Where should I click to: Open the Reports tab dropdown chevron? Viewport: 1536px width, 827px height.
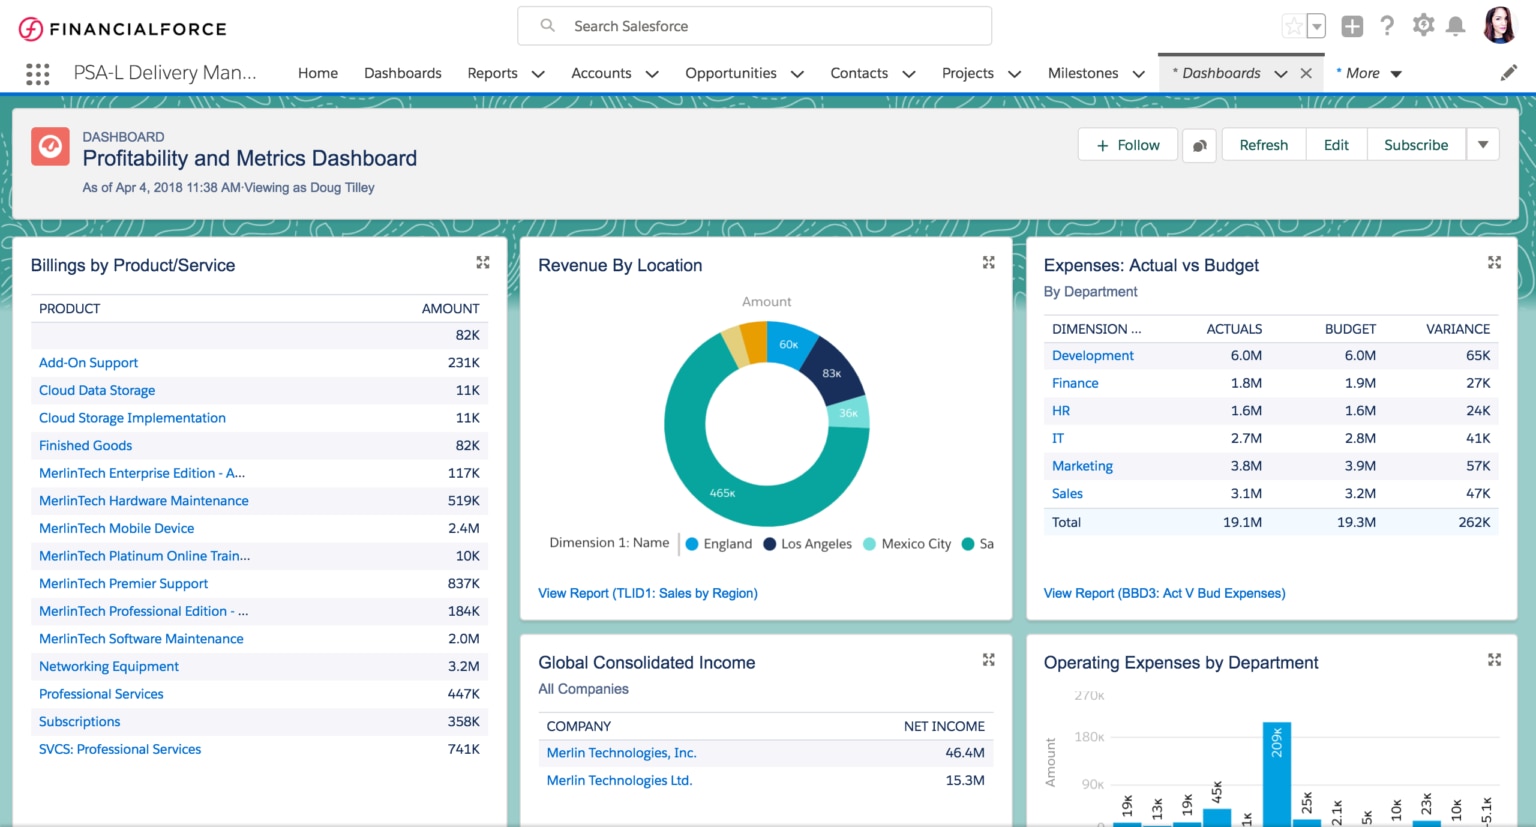pos(538,73)
